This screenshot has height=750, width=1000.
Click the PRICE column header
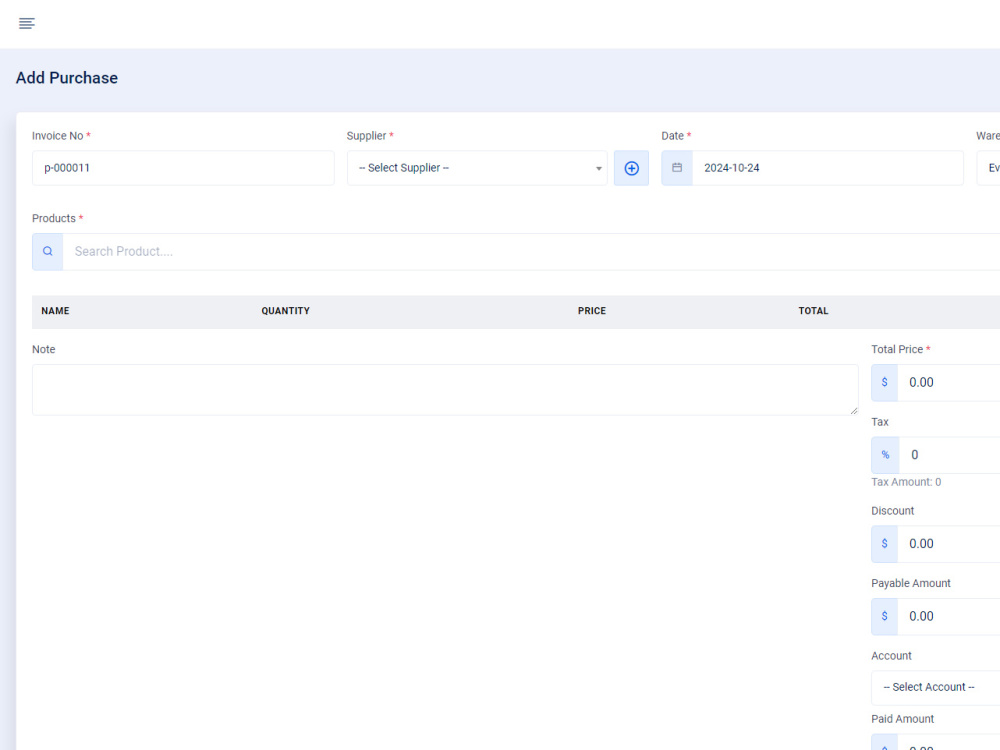tap(592, 311)
